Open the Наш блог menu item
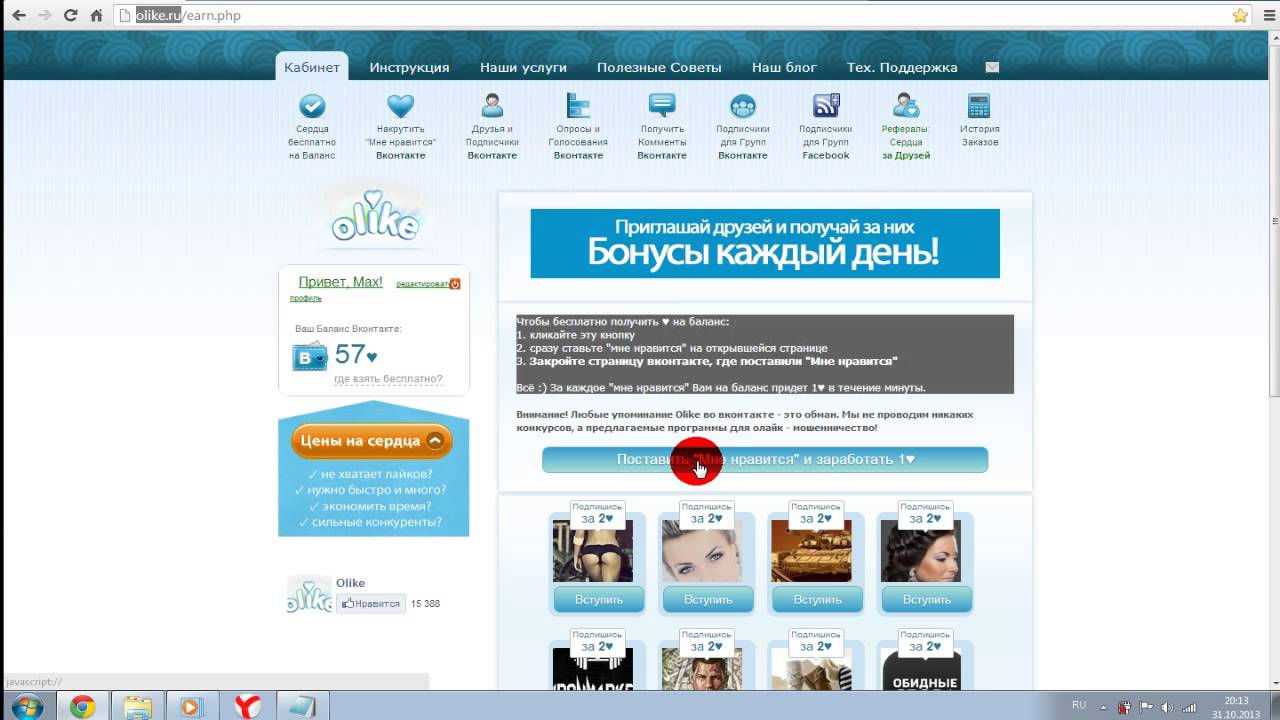Screen dimensions: 1280x720 point(784,67)
